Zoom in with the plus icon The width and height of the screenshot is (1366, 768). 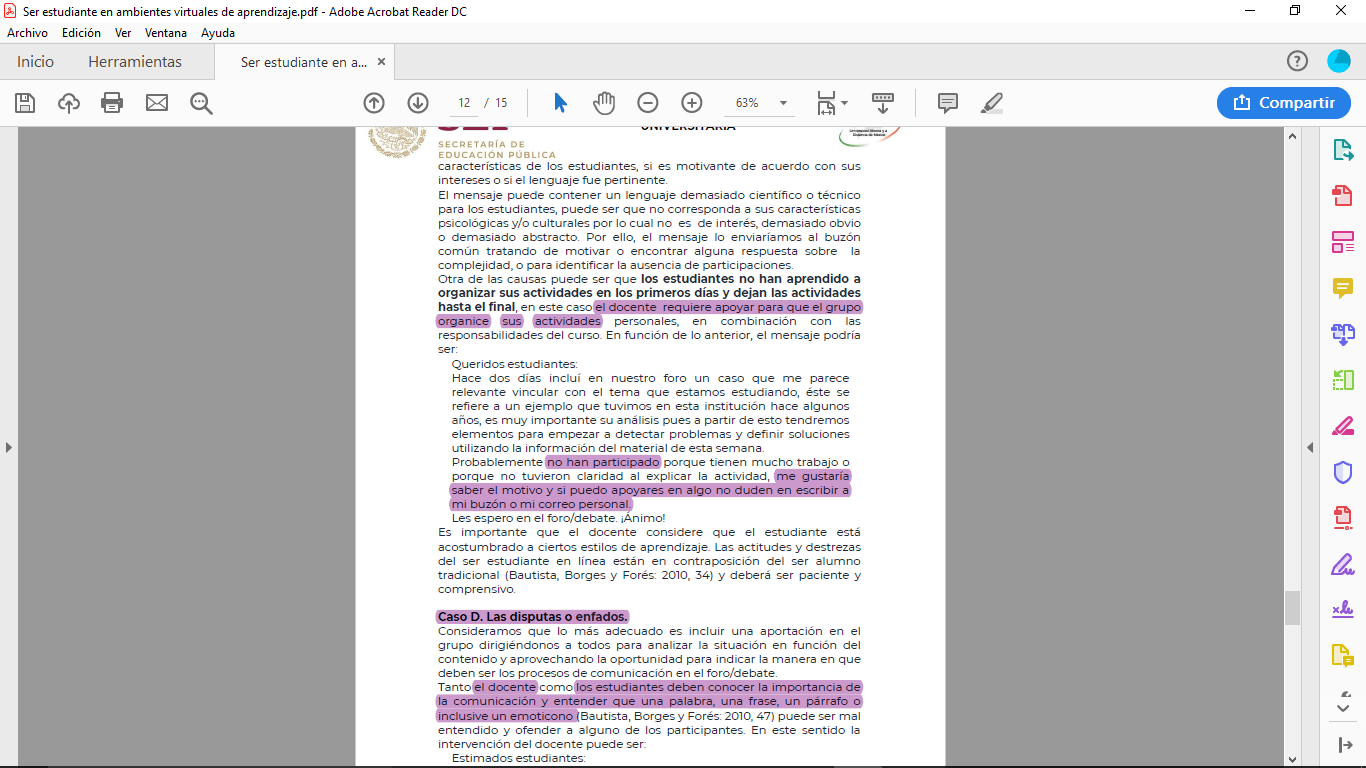(692, 103)
